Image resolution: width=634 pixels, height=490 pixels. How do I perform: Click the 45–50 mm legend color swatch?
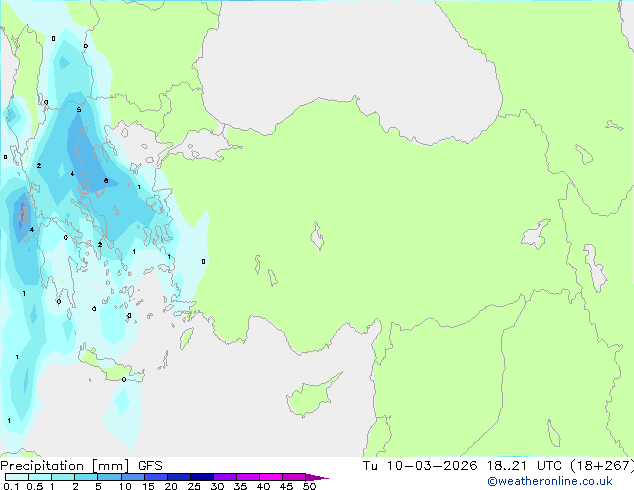click(294, 477)
